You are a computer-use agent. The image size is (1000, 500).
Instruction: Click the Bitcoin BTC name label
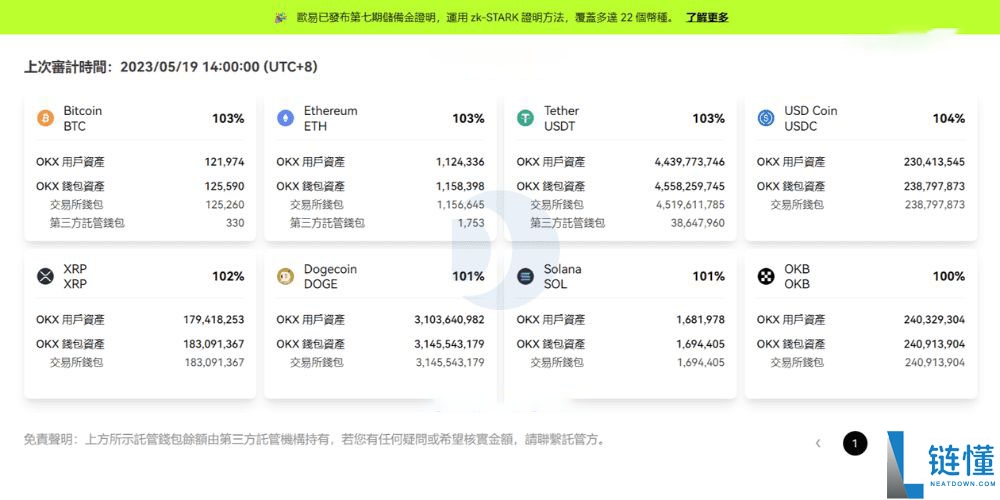click(82, 119)
